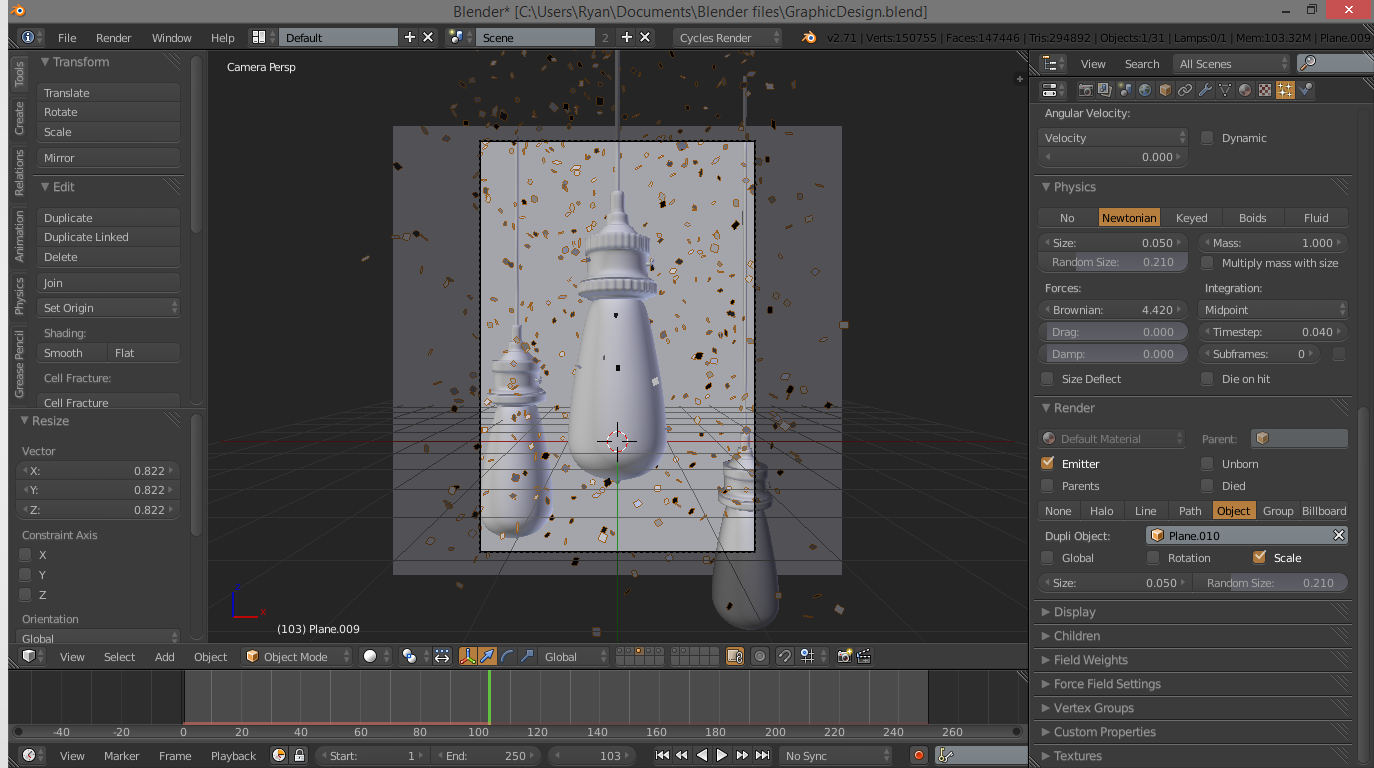The width and height of the screenshot is (1374, 768).
Task: Enable Multiply mass with size
Action: pyautogui.click(x=1207, y=263)
